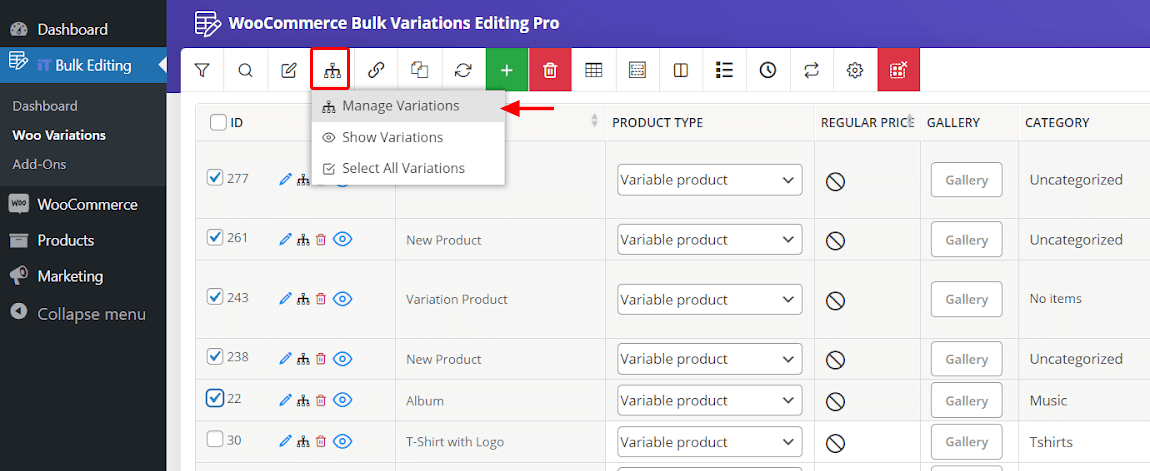Click the pencil edit icon for product 22
1150x471 pixels.
pos(286,401)
